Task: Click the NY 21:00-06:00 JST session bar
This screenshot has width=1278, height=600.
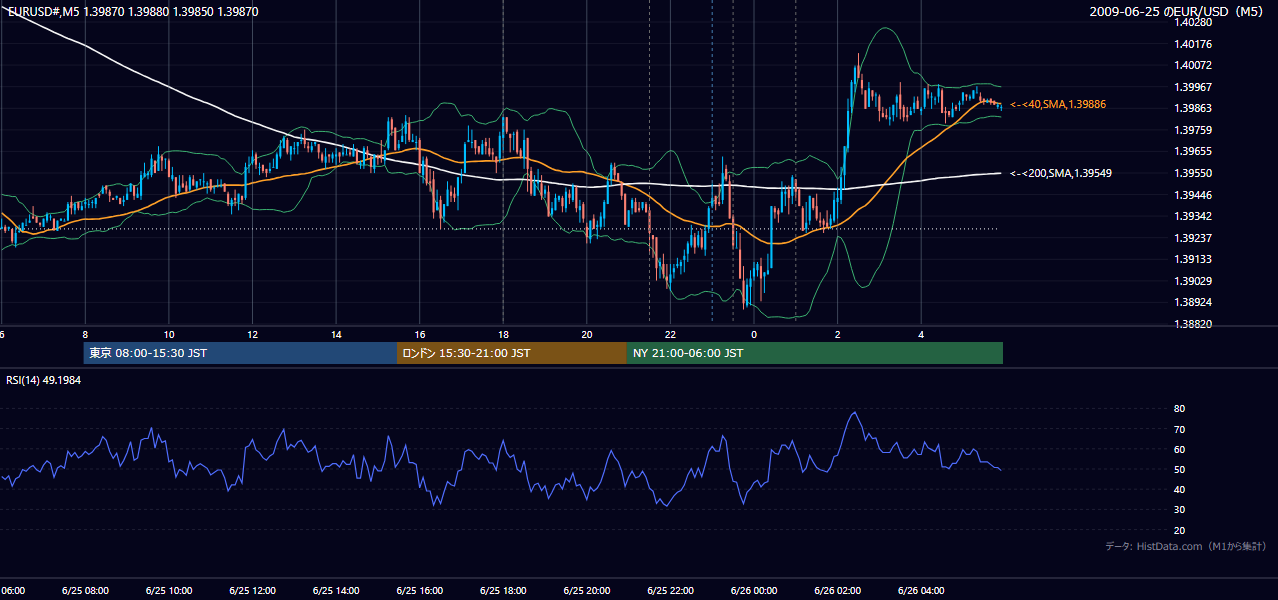Action: (815, 353)
